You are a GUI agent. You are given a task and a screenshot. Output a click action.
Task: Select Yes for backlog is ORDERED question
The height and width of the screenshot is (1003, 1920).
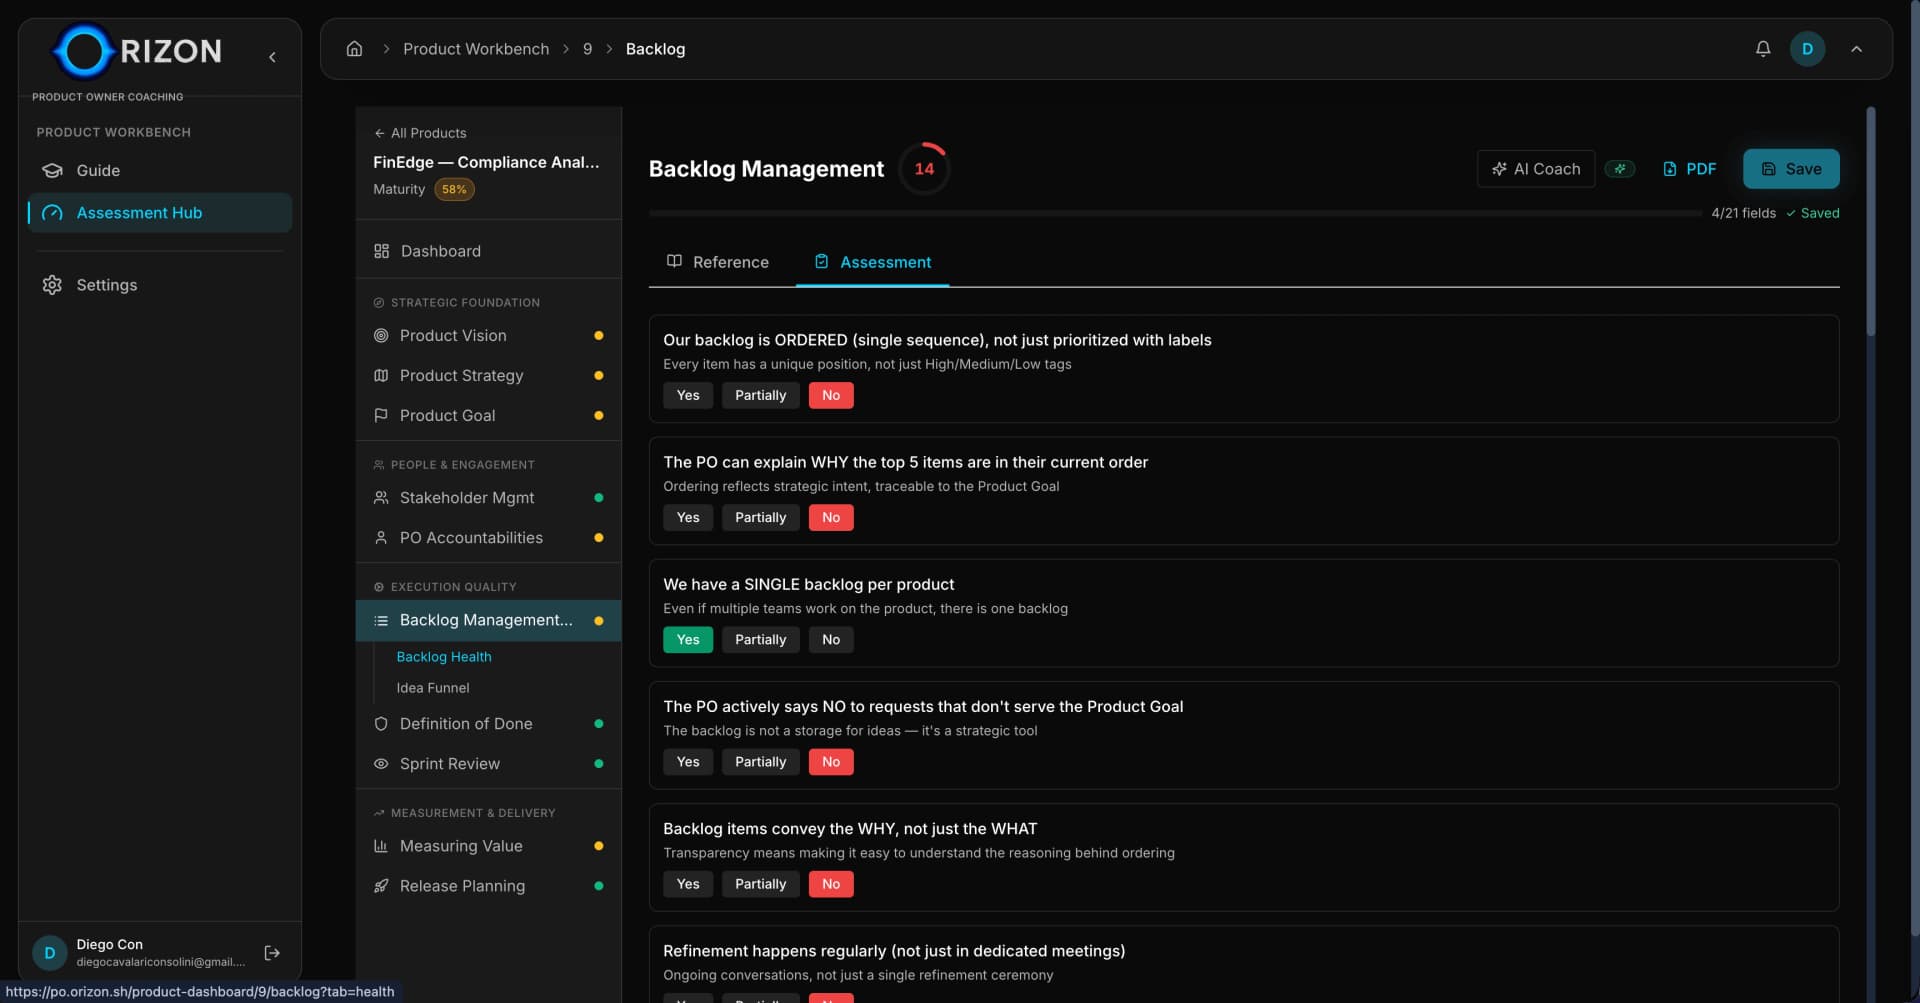point(687,396)
